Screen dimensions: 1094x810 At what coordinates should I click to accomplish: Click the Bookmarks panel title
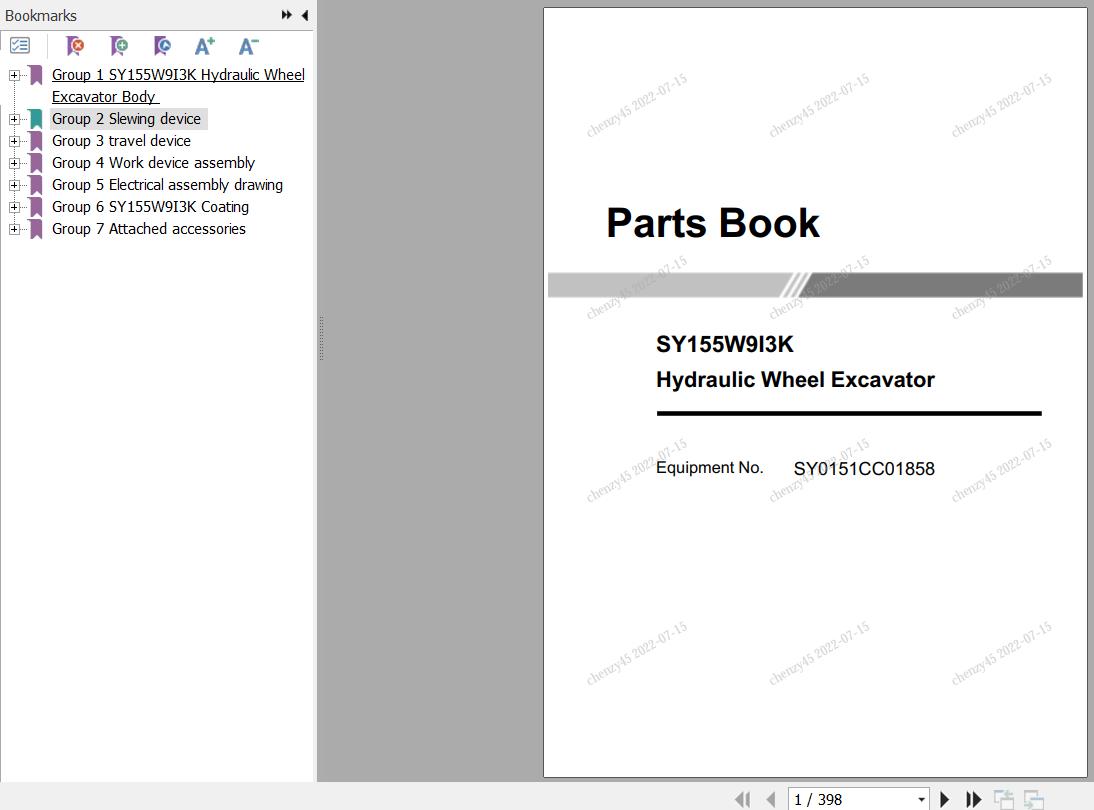coord(40,15)
